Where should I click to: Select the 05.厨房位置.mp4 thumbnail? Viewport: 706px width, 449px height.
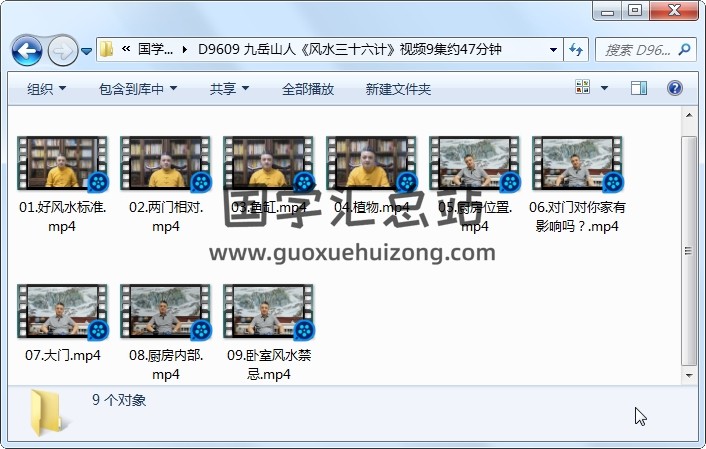pos(474,163)
